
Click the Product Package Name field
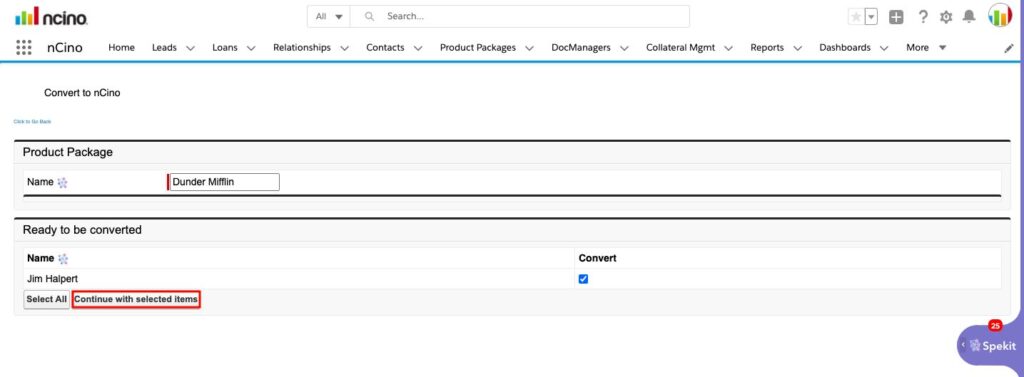224,182
